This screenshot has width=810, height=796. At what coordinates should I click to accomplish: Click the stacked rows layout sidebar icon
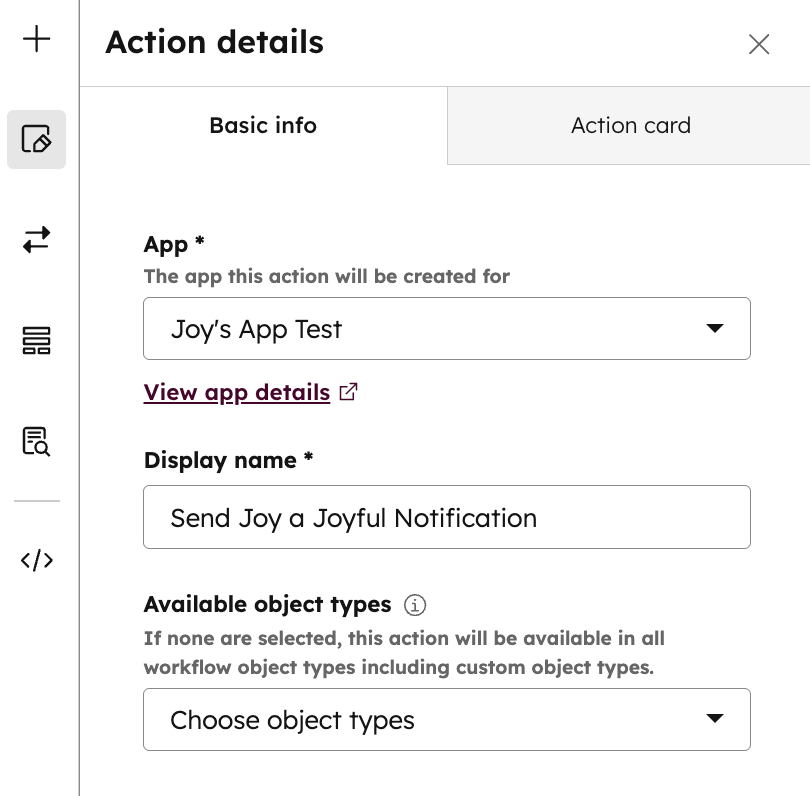[x=37, y=341]
